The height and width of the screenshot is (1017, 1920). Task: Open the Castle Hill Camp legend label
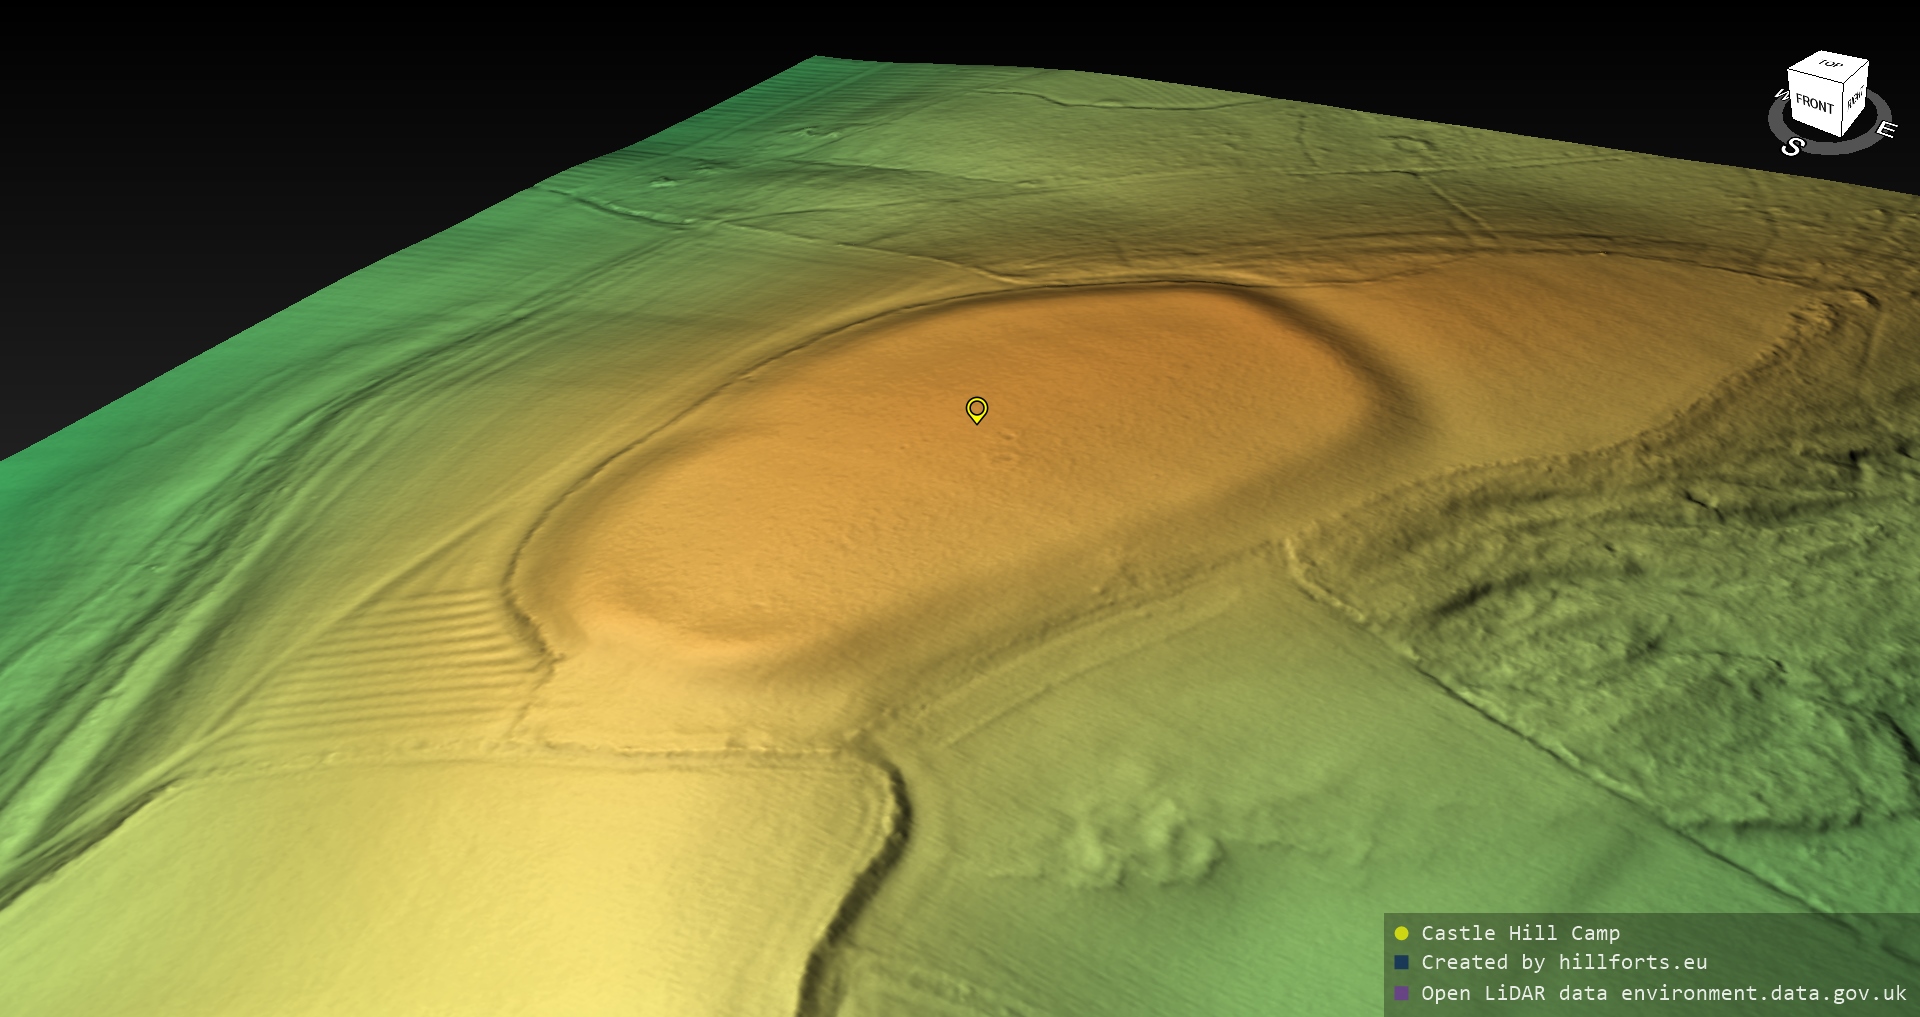tap(1520, 933)
